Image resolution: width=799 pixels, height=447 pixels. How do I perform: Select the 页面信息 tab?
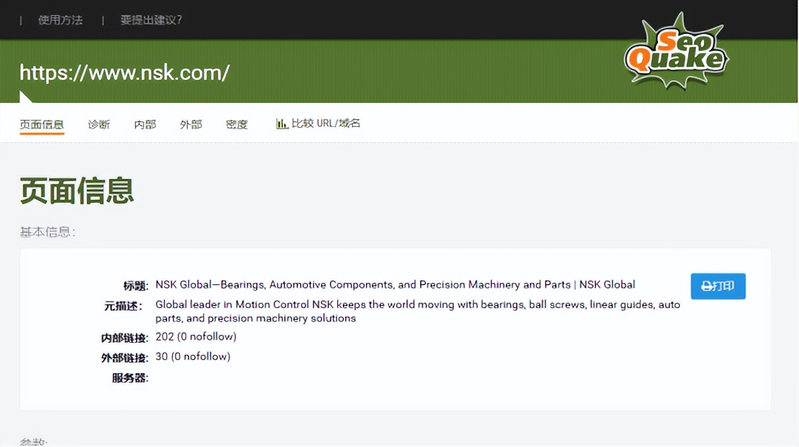pos(42,125)
